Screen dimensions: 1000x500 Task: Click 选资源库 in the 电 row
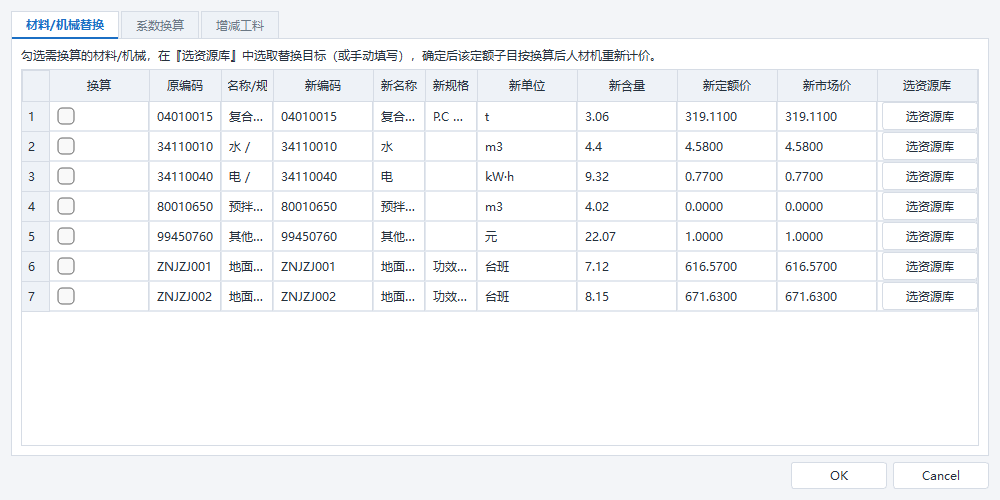[929, 177]
